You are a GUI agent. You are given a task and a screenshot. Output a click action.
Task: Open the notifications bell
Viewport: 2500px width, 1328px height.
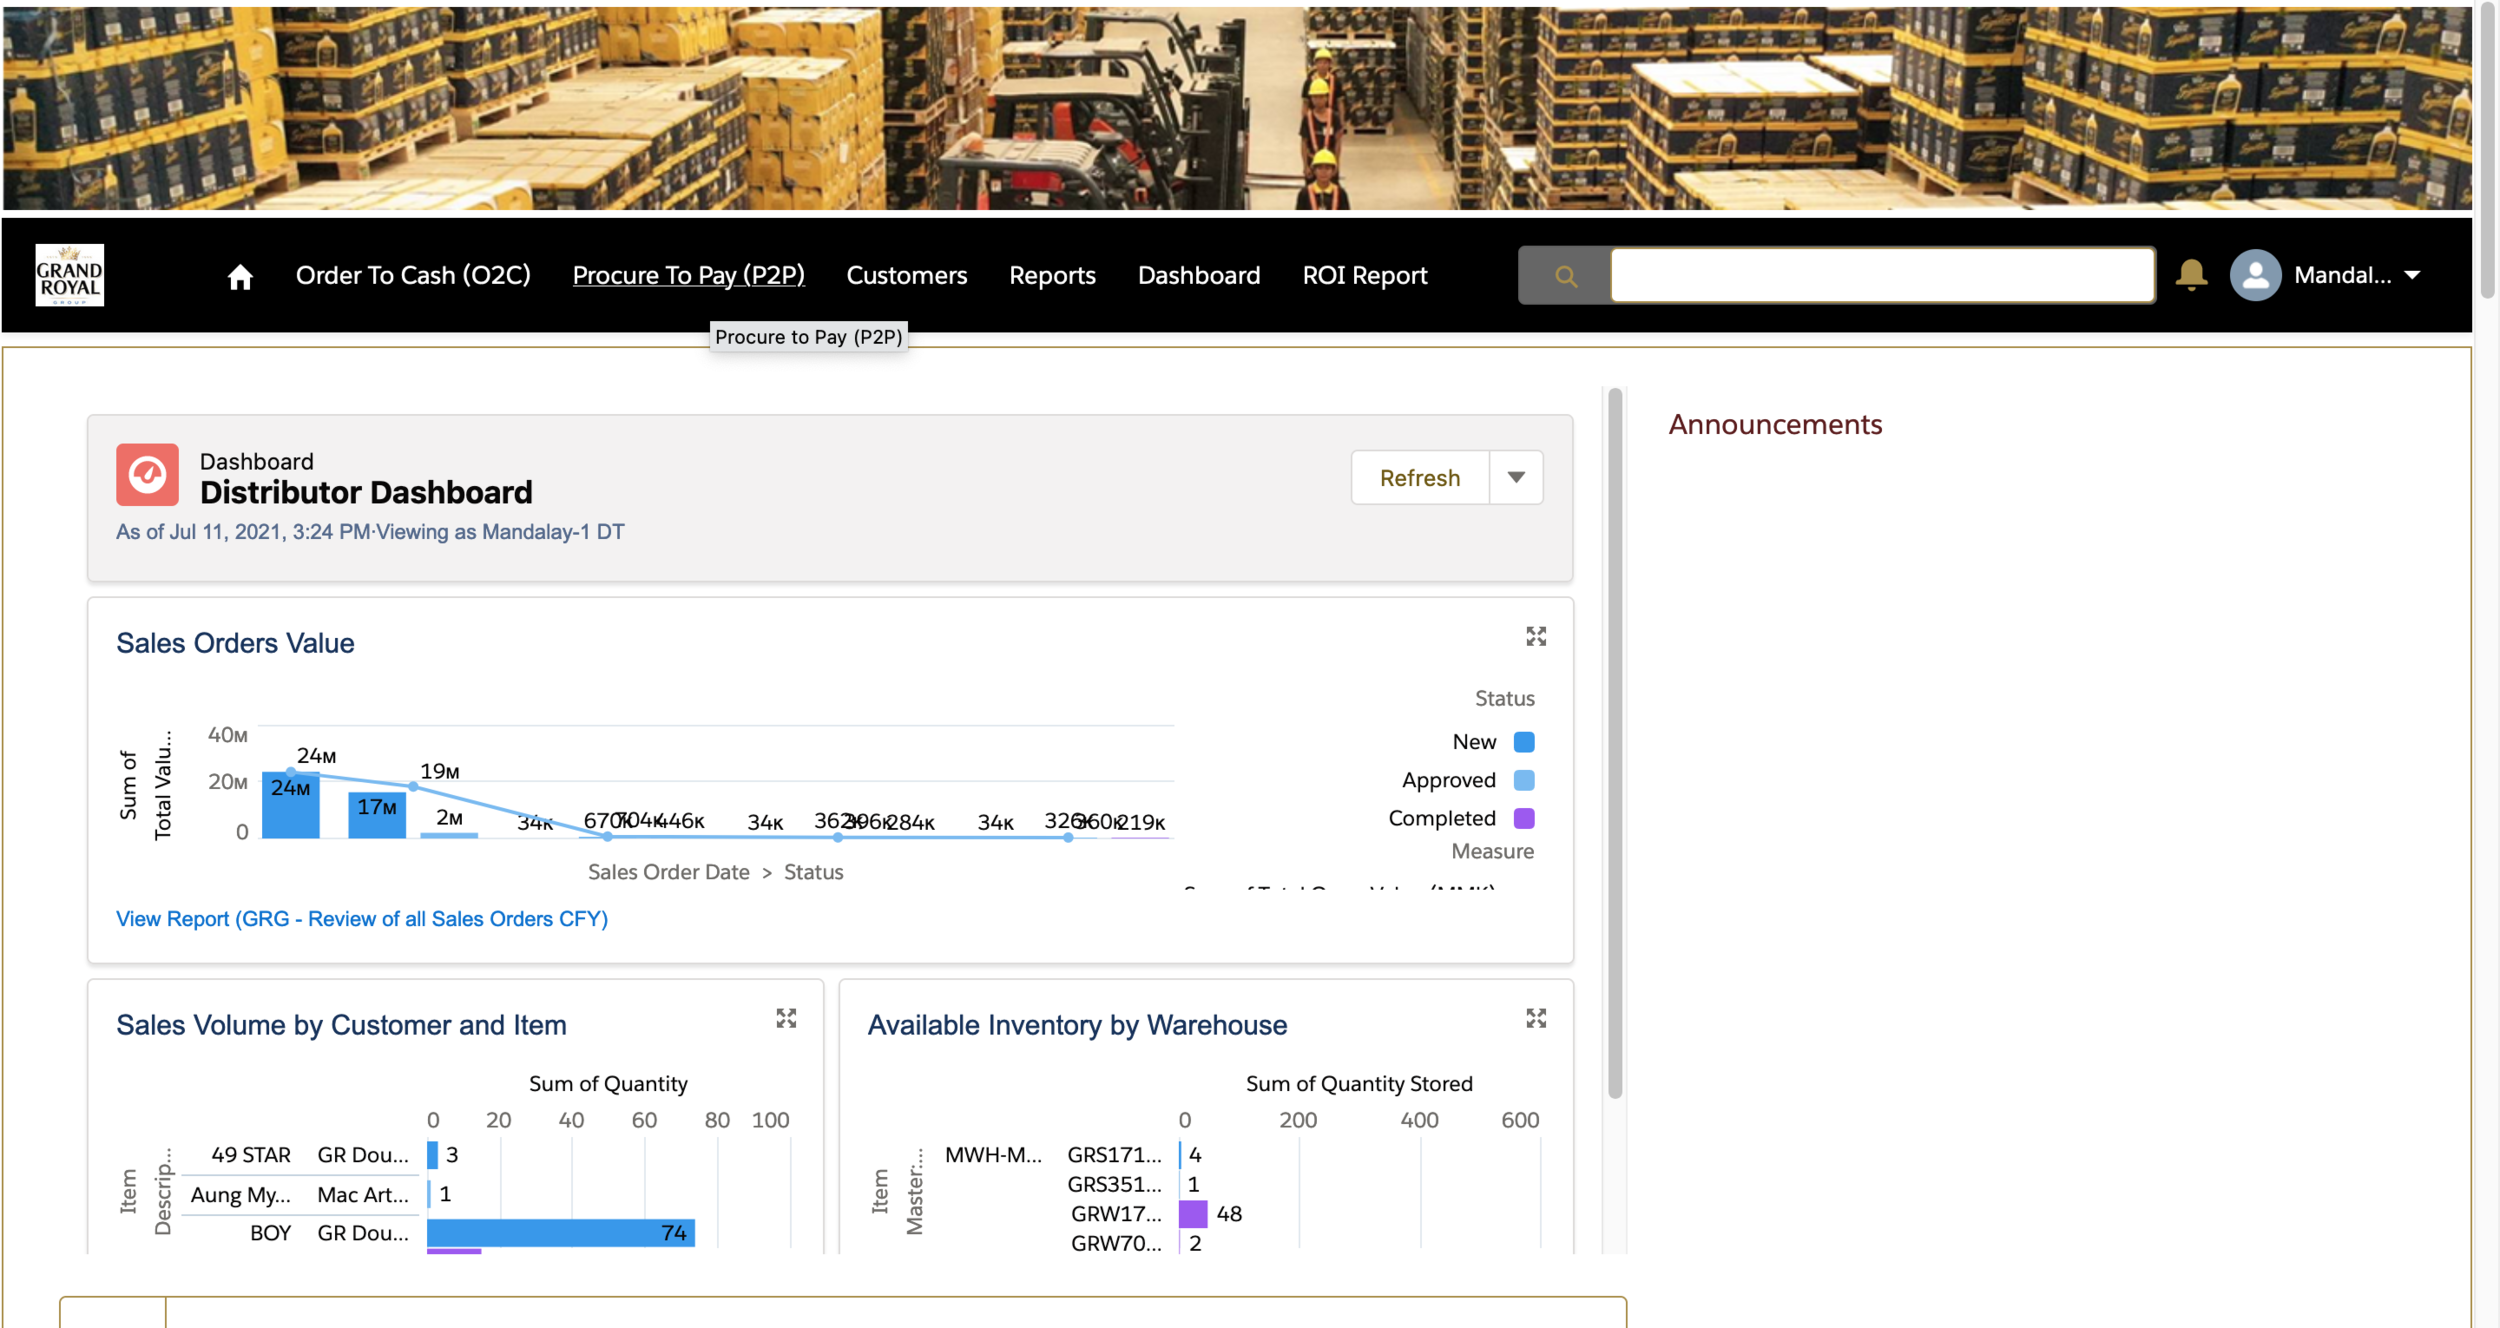click(x=2191, y=275)
